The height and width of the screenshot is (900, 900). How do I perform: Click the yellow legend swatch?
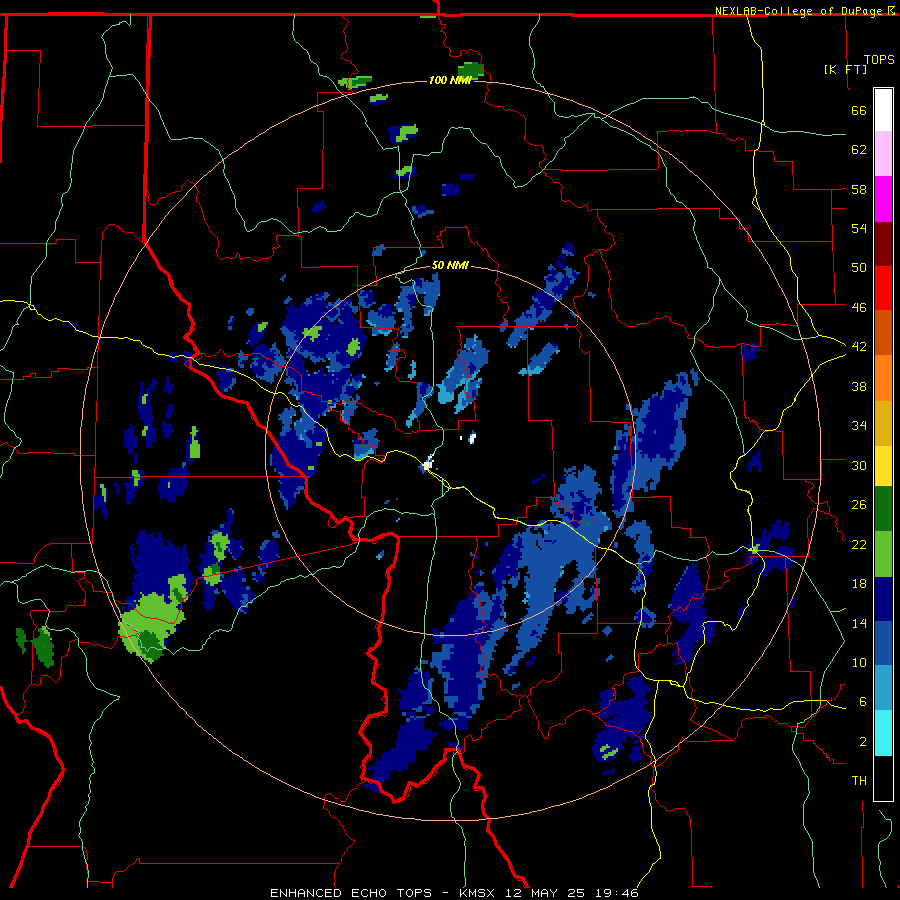pyautogui.click(x=883, y=466)
